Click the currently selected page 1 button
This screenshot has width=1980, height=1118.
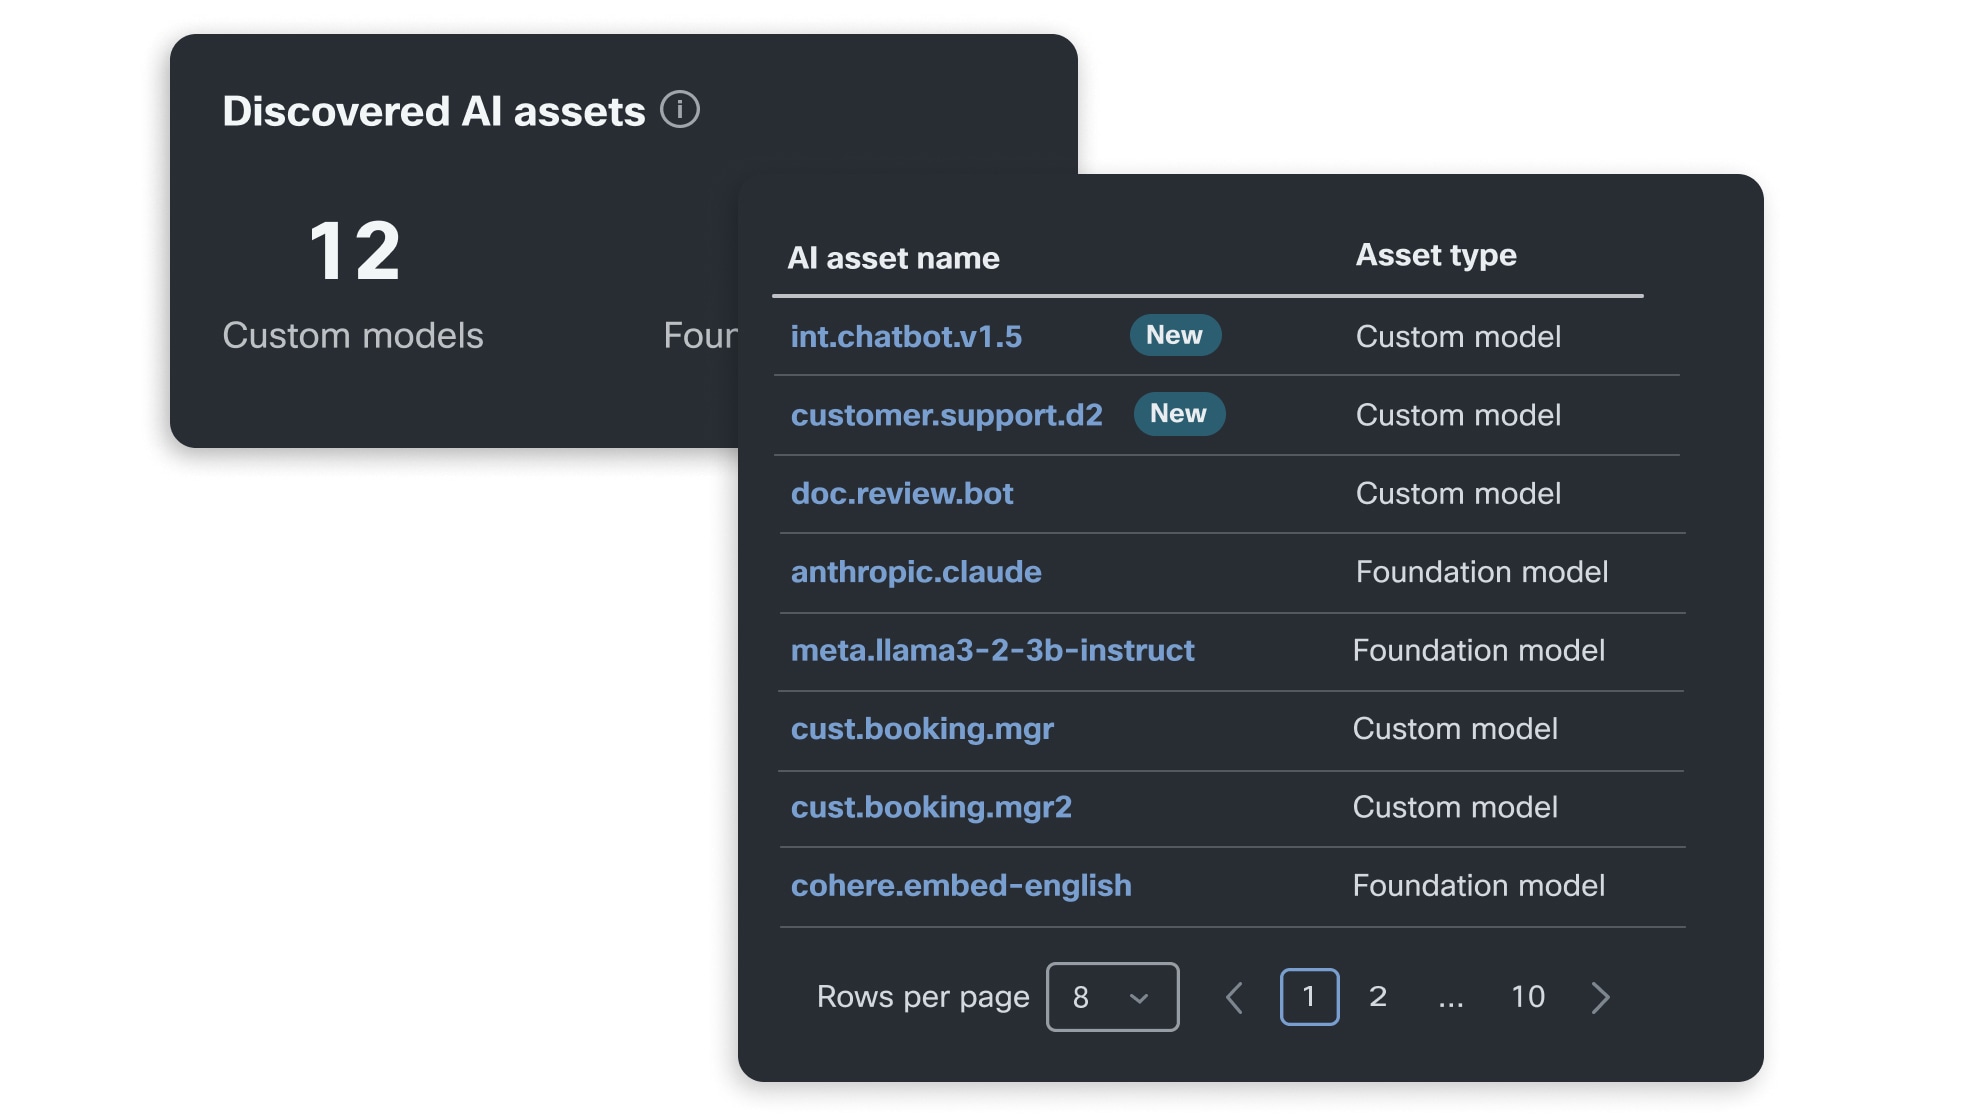tap(1309, 996)
